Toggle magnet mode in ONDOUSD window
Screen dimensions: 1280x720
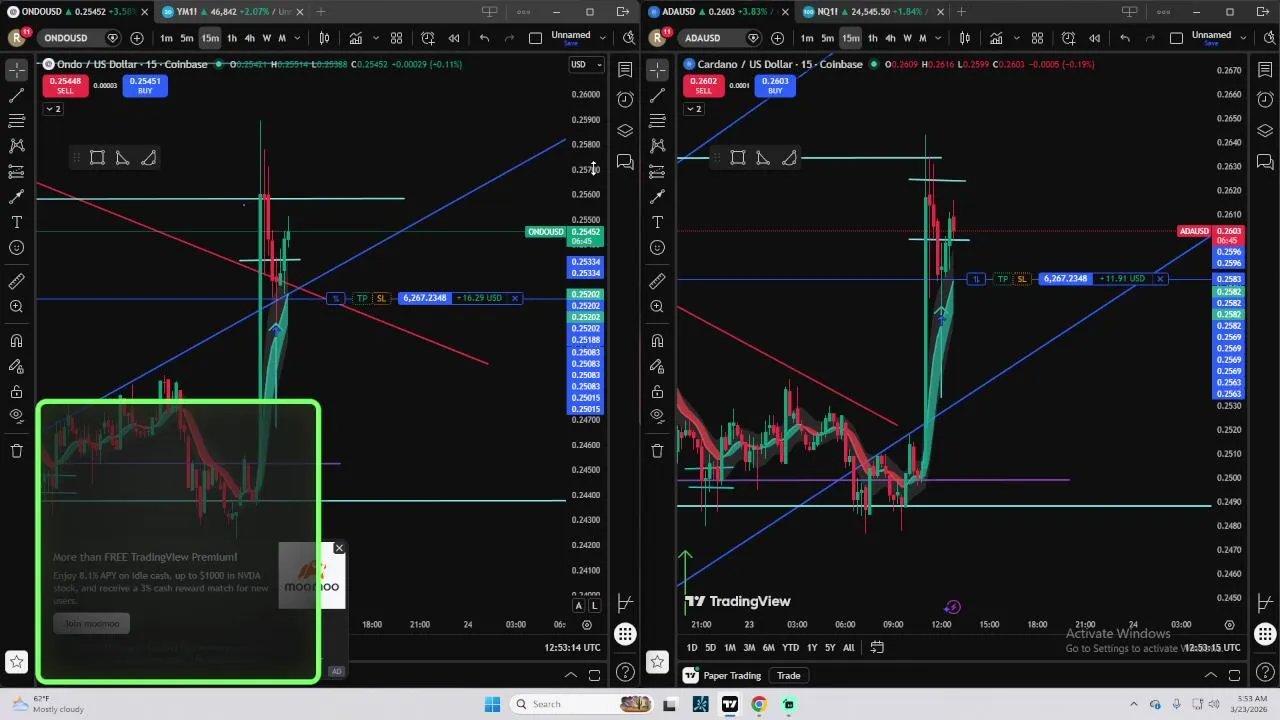[x=16, y=341]
